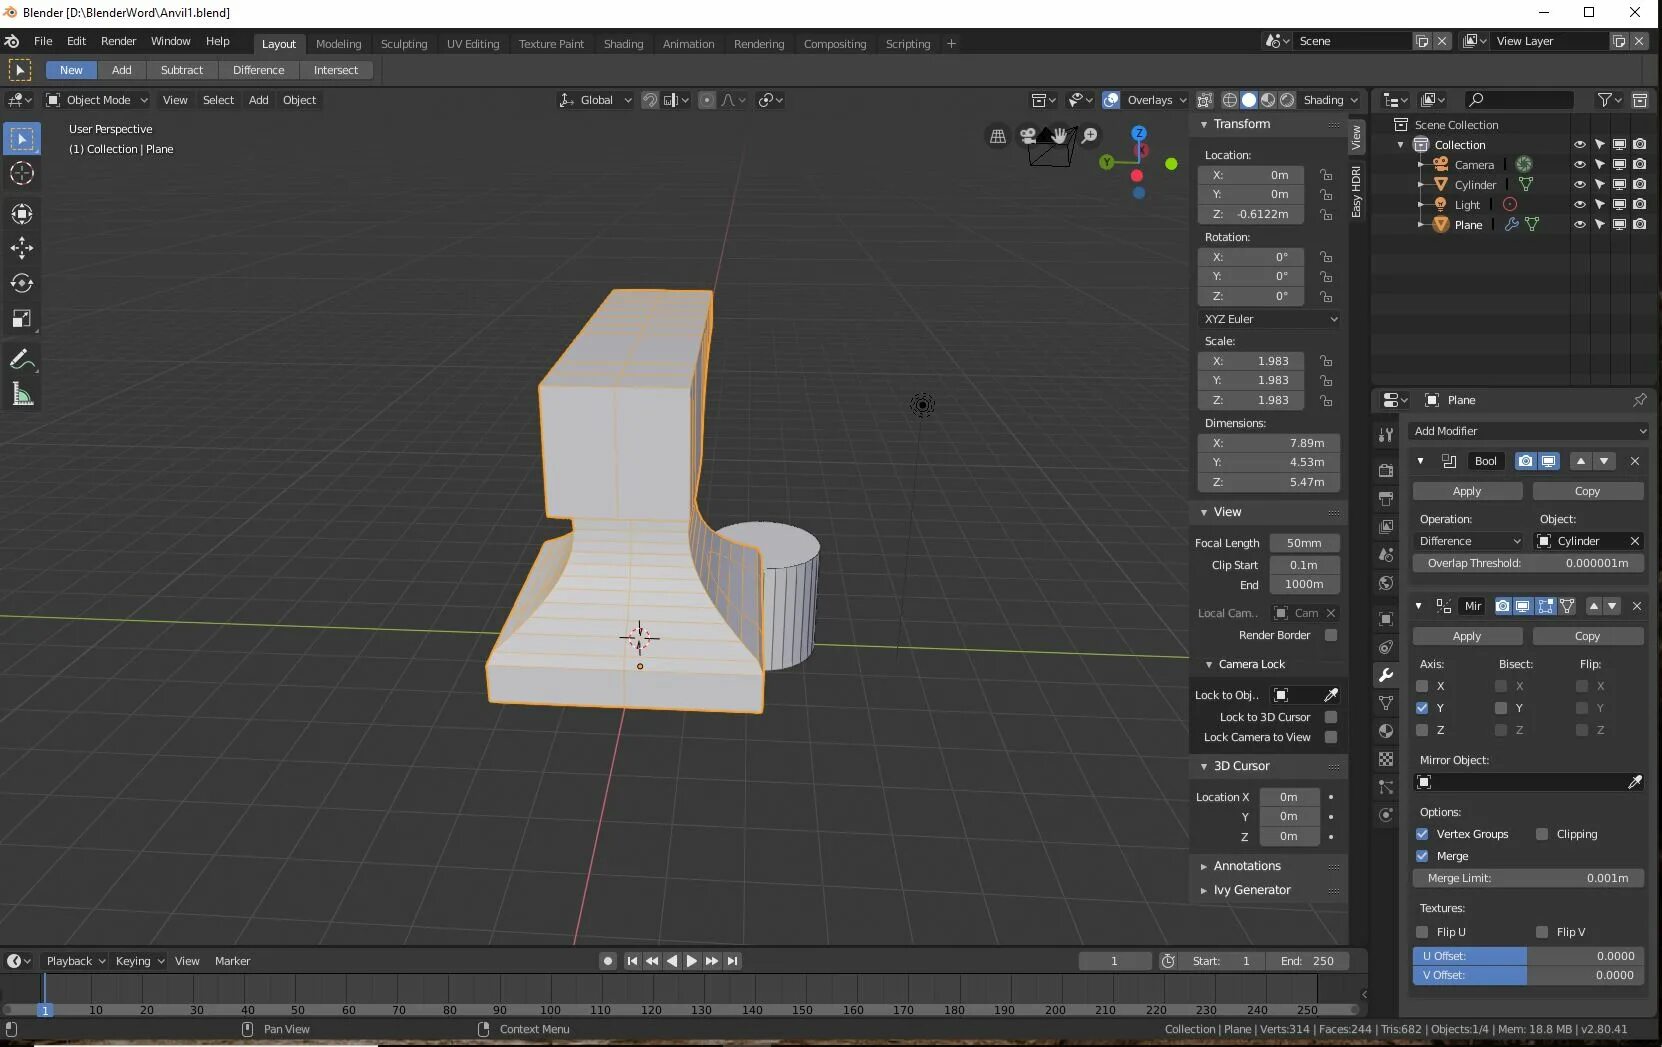The width and height of the screenshot is (1662, 1047).
Task: Enable the Clipping option checkbox
Action: (x=1542, y=834)
